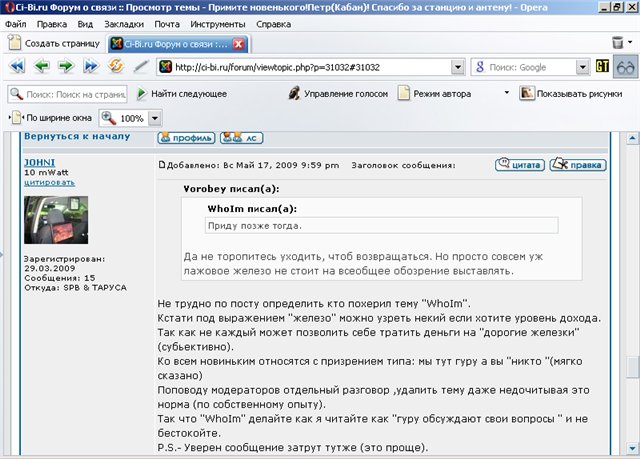640x459 pixels.
Task: Toggle Режим автора (author mode)
Action: (439, 93)
